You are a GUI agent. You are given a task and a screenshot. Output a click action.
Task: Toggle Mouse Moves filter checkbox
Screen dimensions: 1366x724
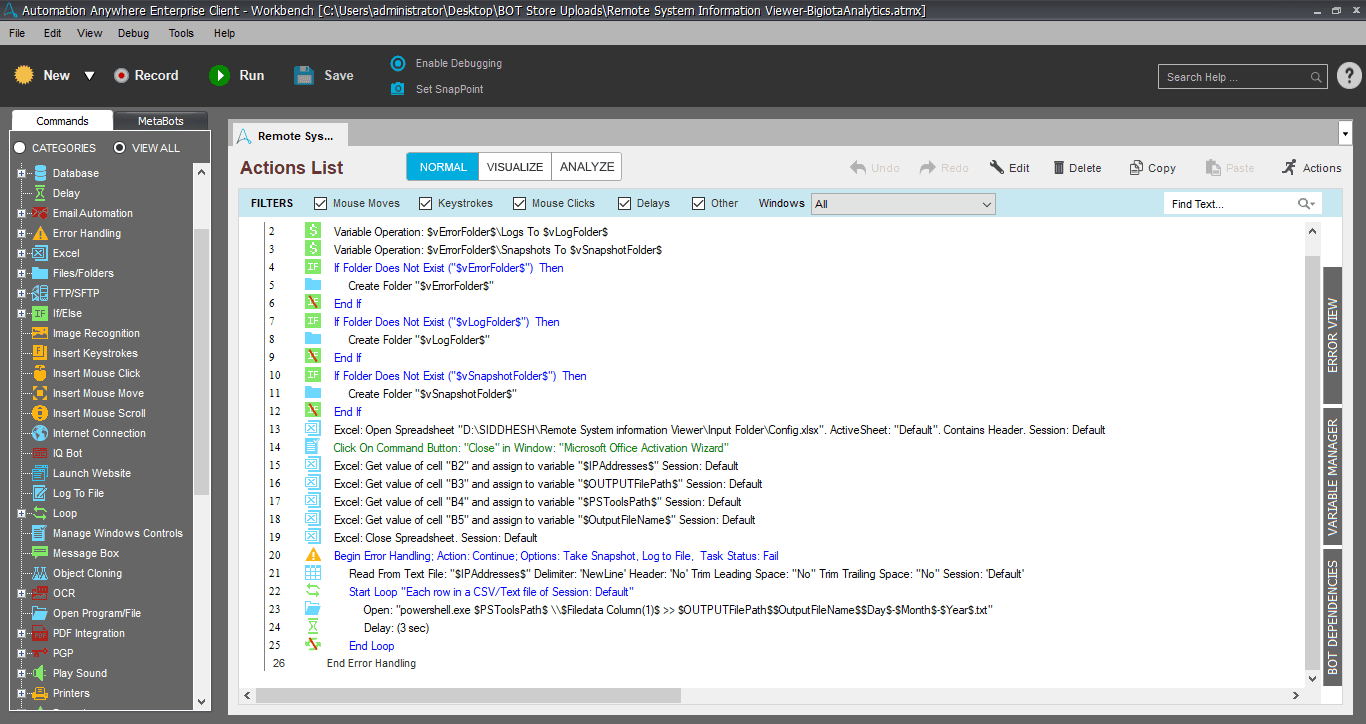320,203
